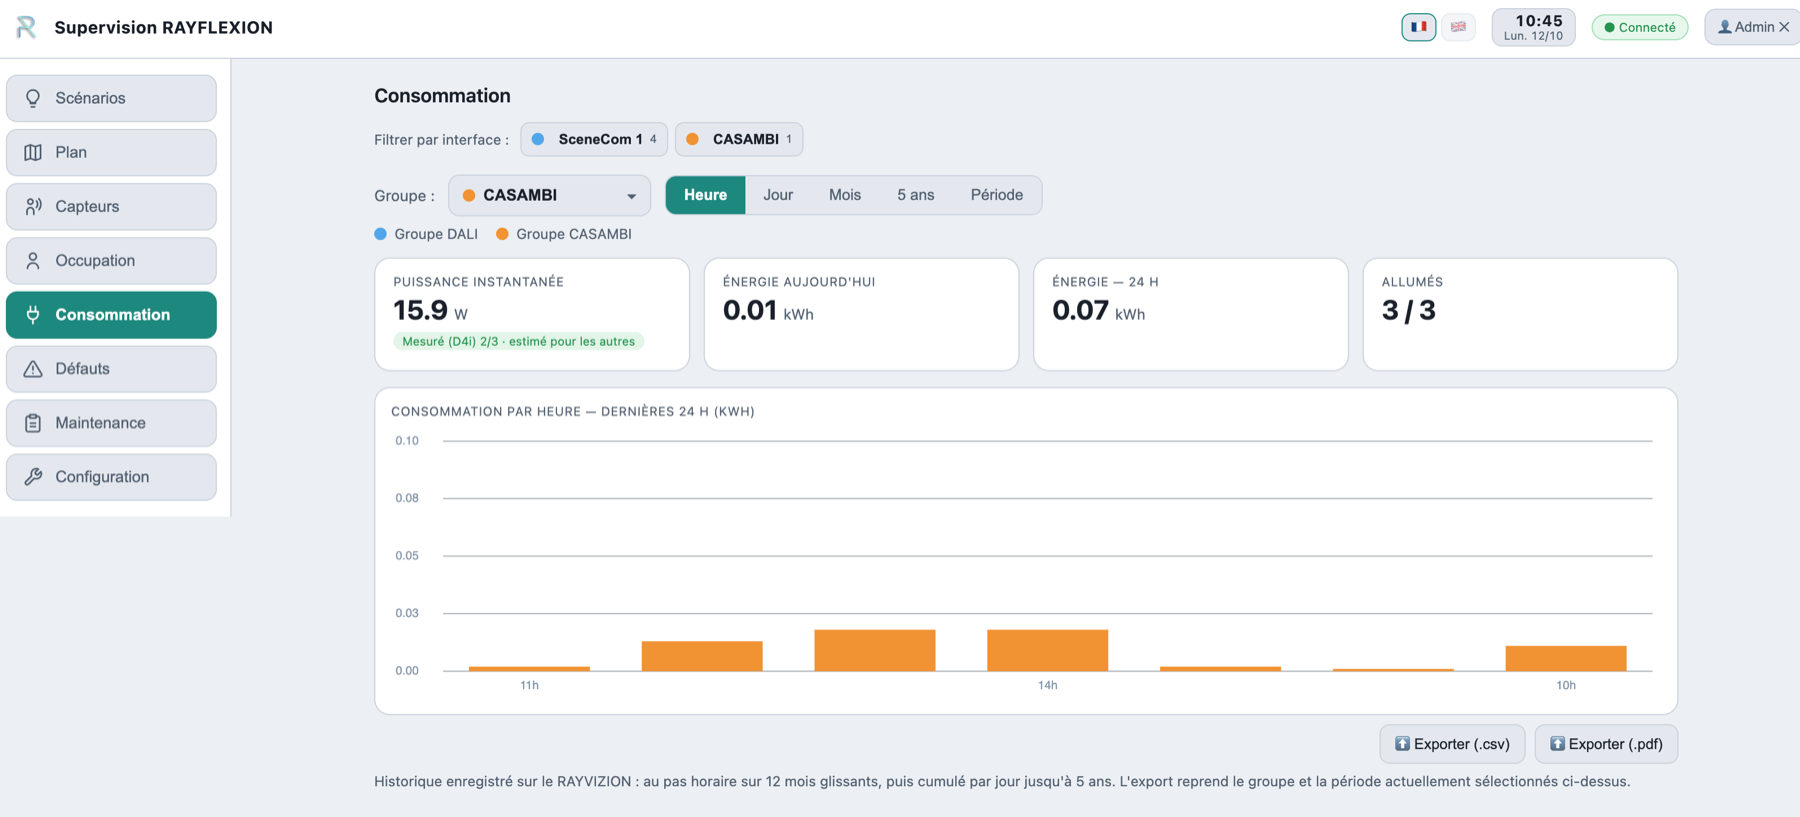Click the 'Mesuré (D4i) 2/3' green badge

coord(518,341)
